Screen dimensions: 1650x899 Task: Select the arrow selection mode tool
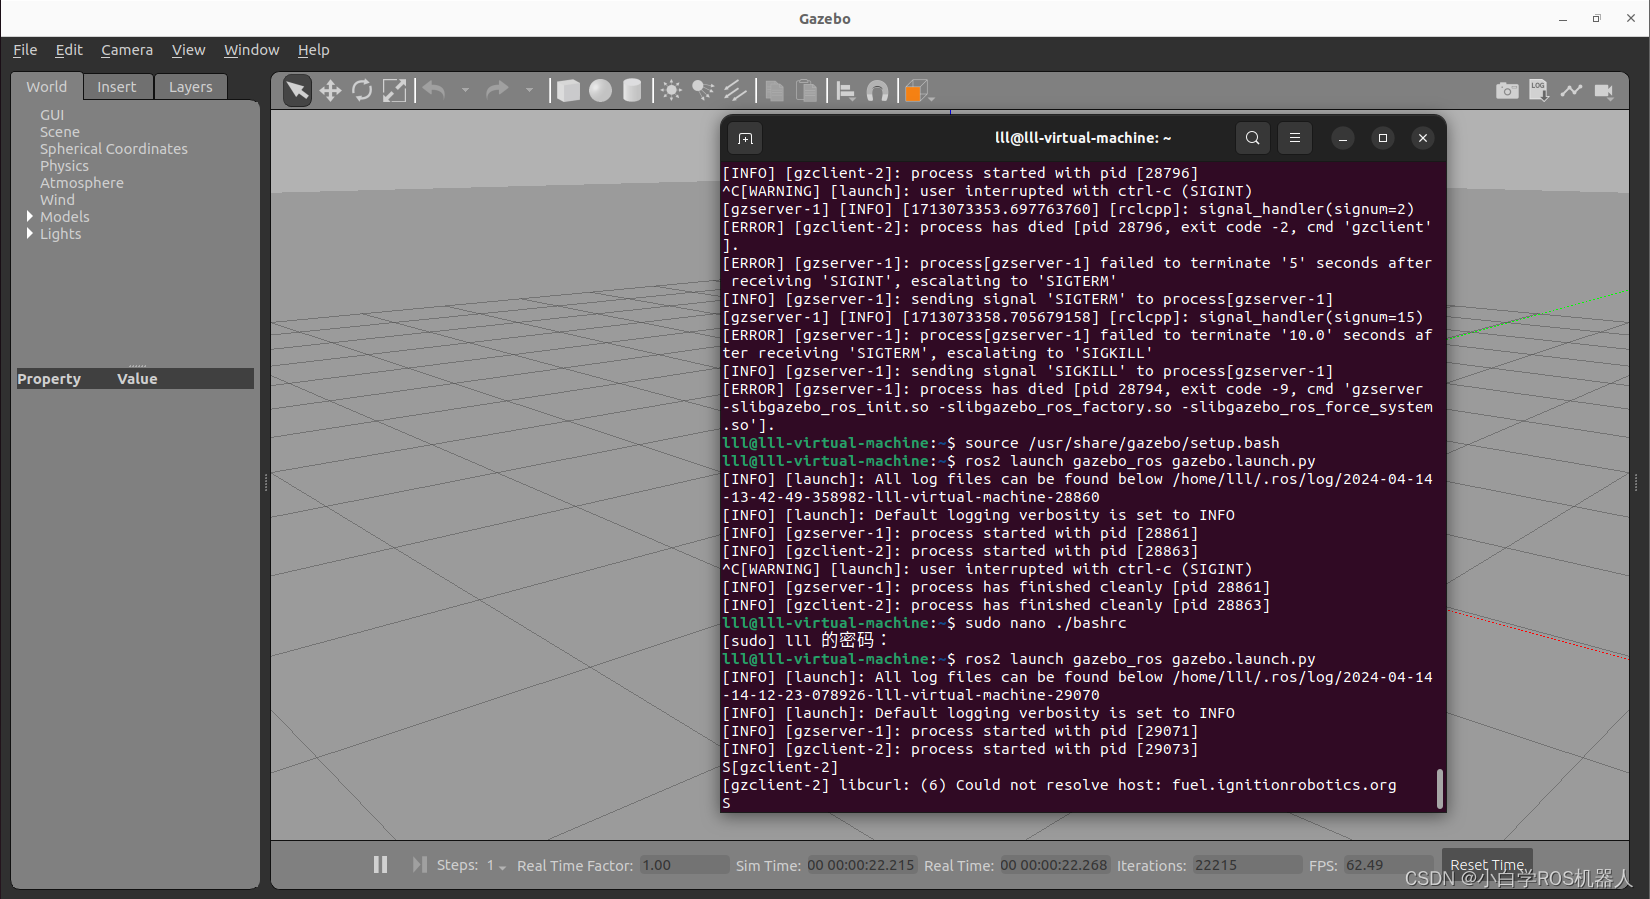297,91
